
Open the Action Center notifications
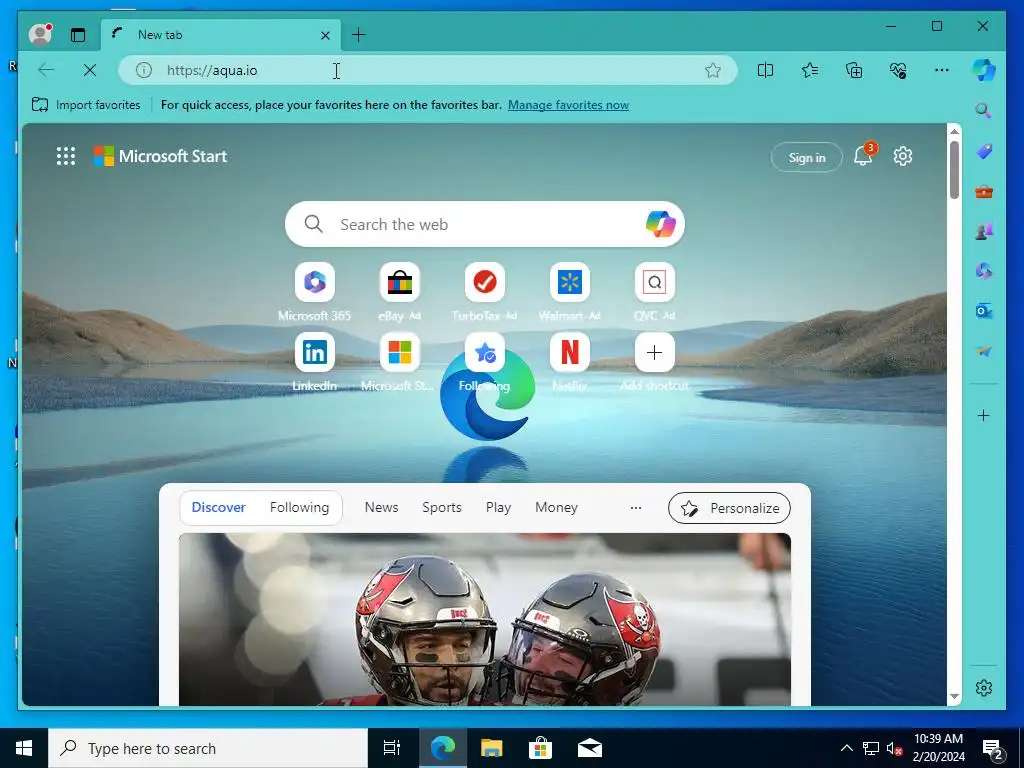click(993, 750)
